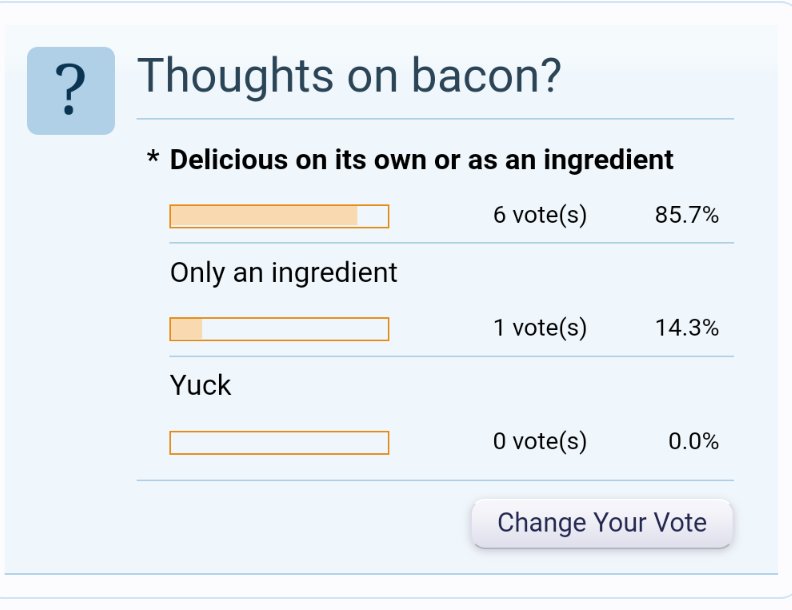Viewport: 792px width, 610px height.
Task: Click the word "ingredient" in the bold option
Action: 608,161
